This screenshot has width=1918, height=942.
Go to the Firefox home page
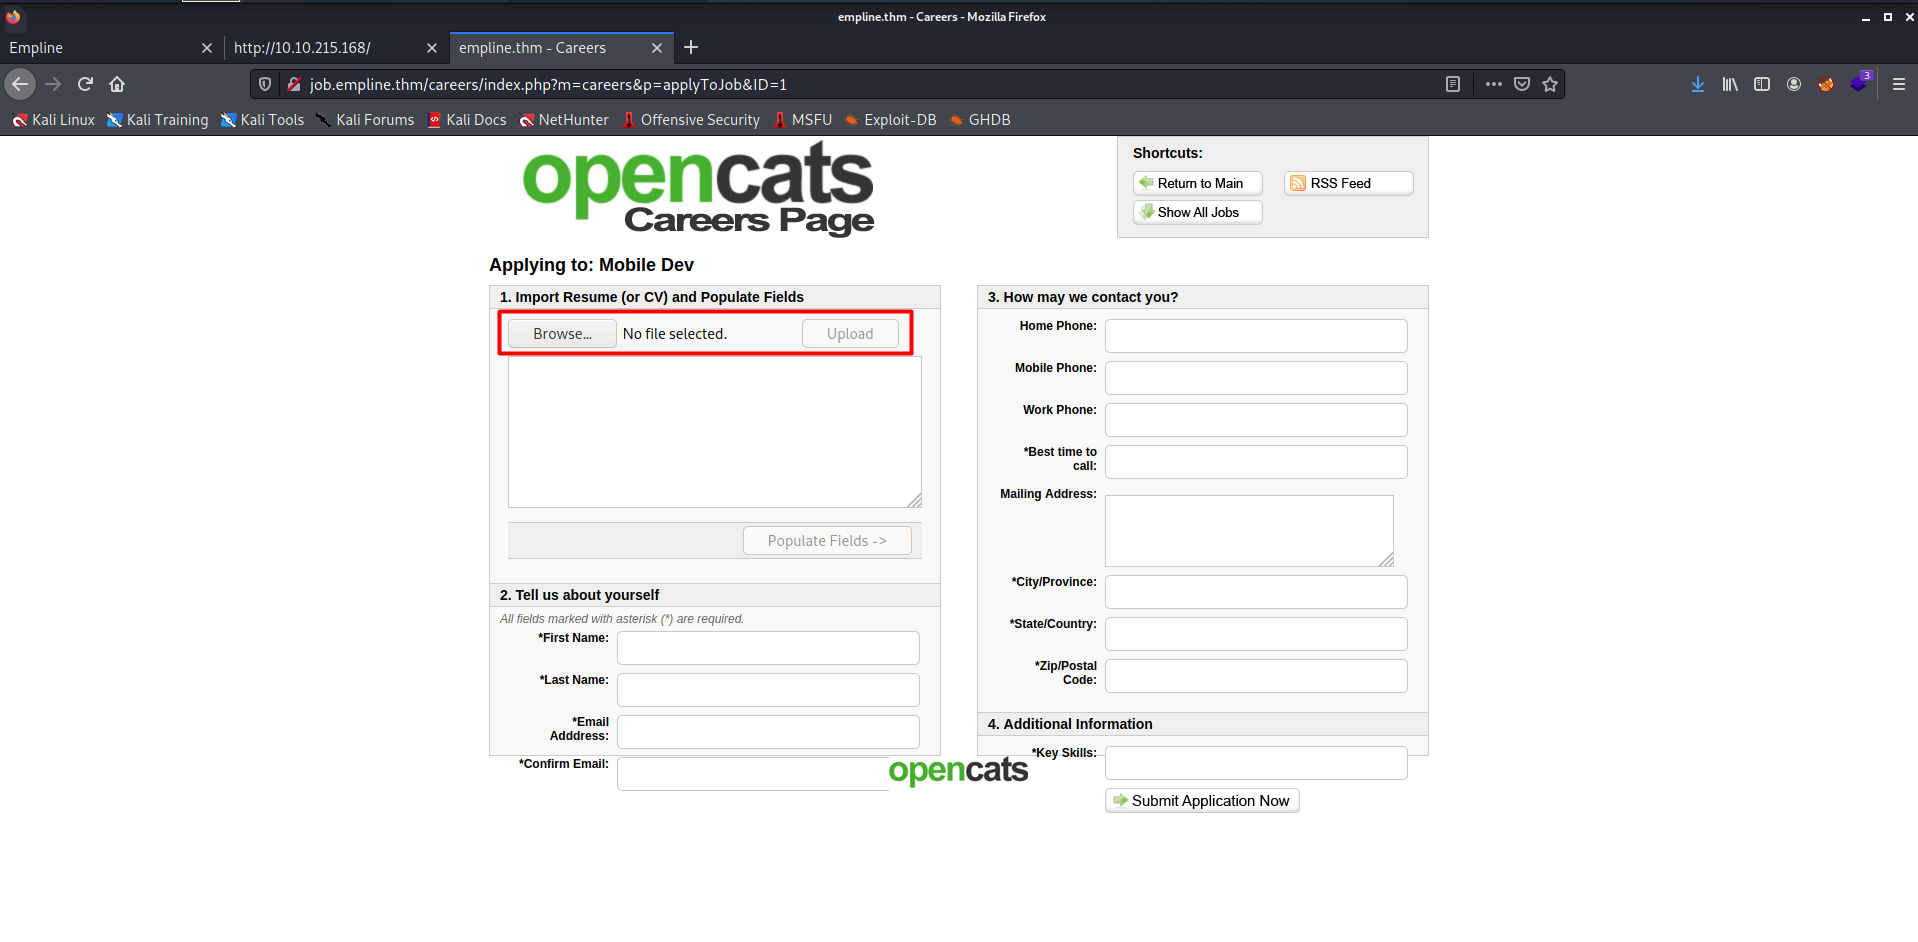[117, 84]
